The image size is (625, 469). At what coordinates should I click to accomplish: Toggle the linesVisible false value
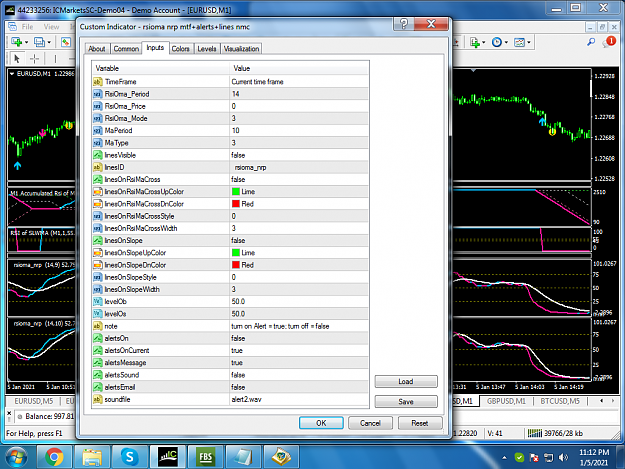pyautogui.click(x=299, y=155)
